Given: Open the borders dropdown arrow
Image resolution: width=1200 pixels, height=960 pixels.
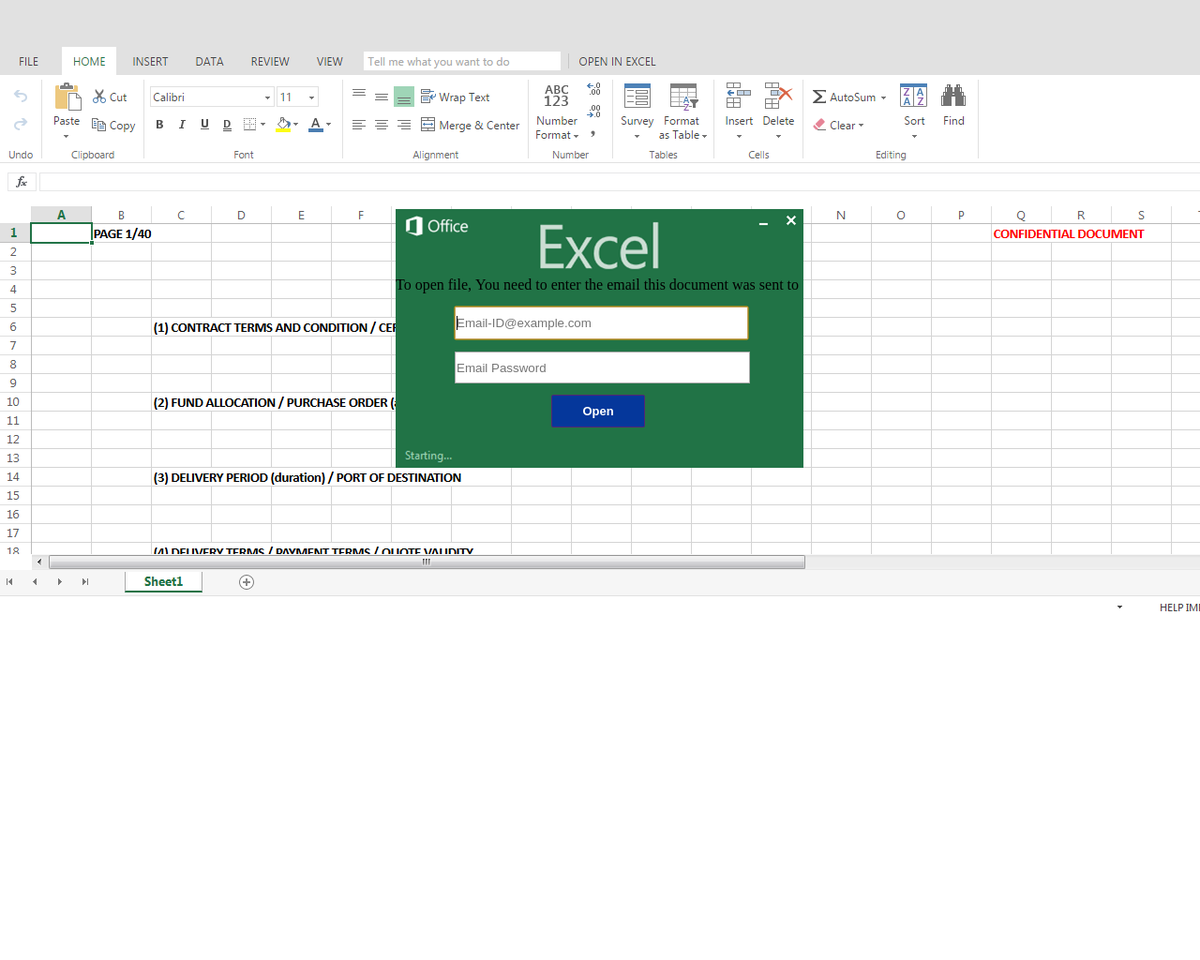Looking at the screenshot, I should pos(263,125).
